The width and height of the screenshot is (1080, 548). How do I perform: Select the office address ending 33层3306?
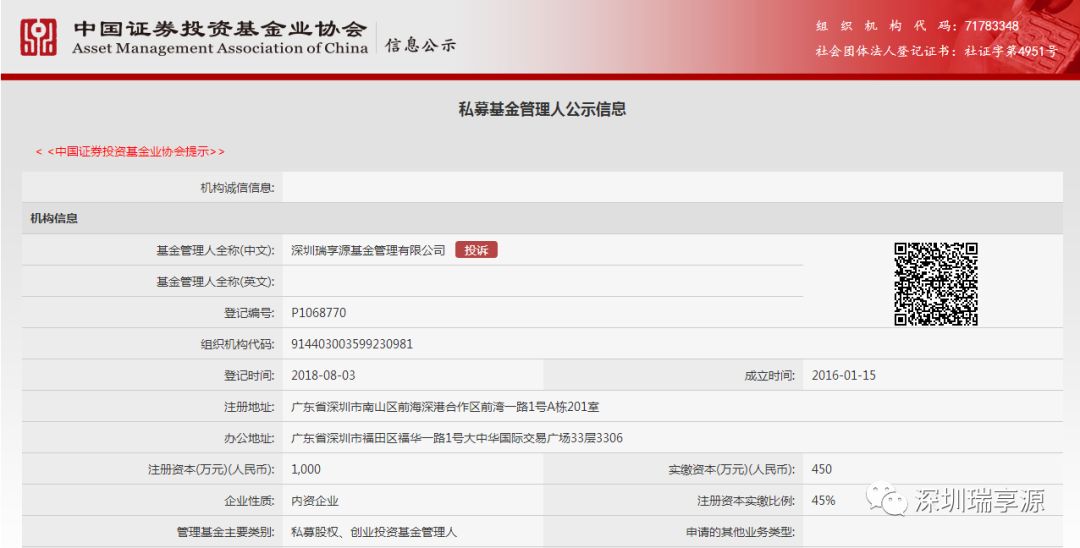[457, 438]
